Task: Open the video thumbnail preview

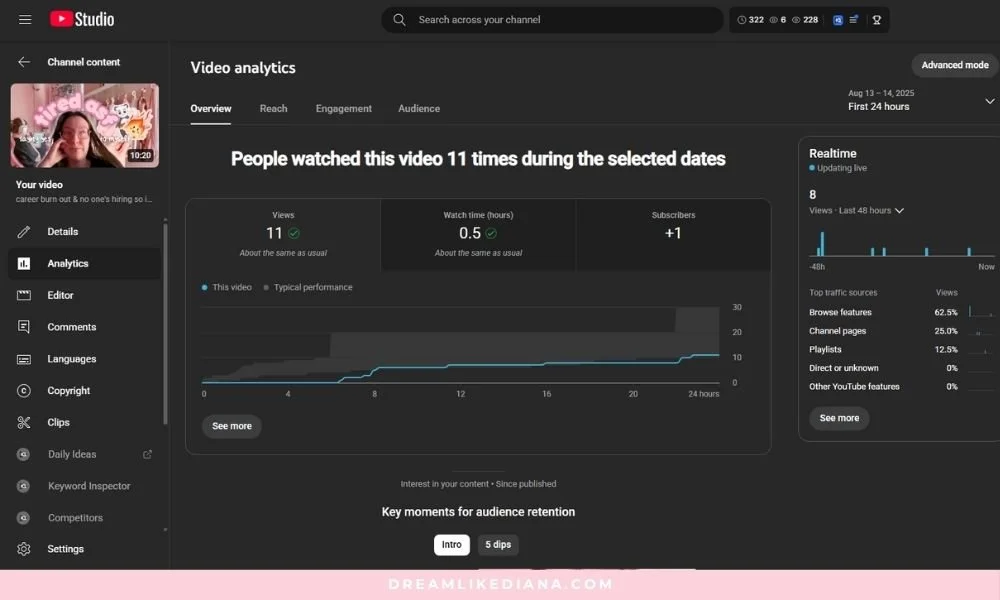Action: [84, 124]
